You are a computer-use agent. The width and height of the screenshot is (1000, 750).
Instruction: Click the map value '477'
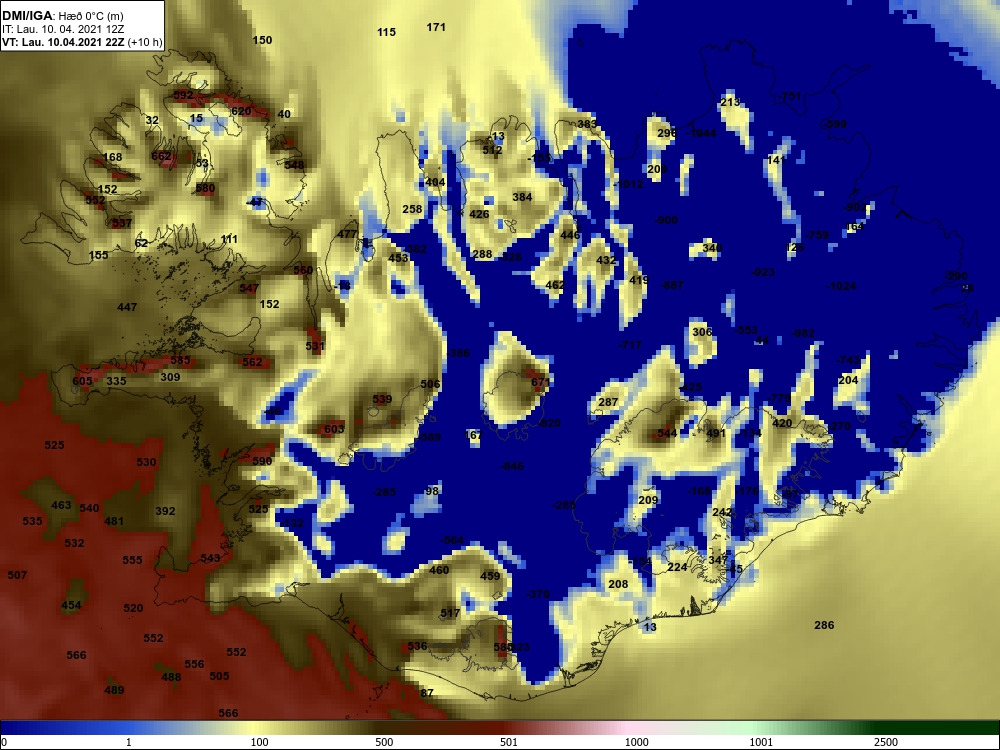click(x=348, y=234)
